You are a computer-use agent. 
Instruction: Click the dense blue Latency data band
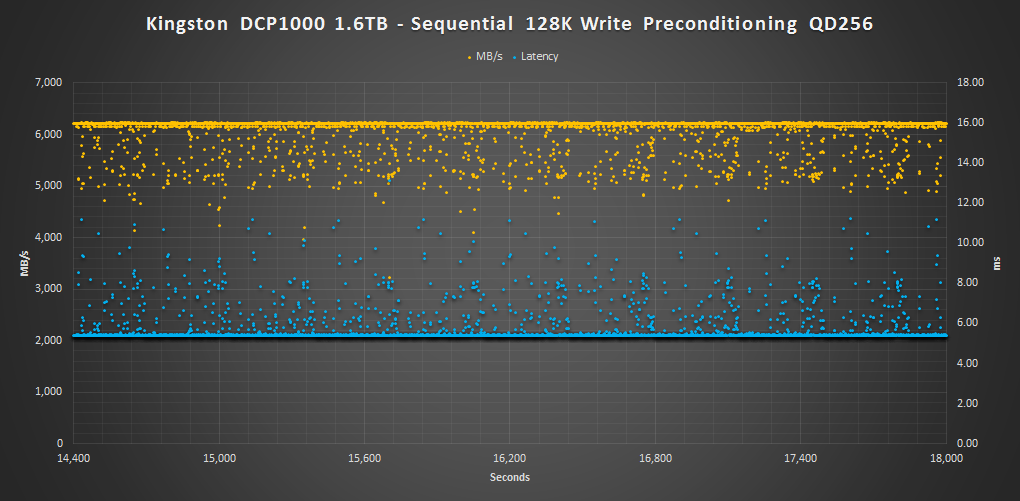510,334
